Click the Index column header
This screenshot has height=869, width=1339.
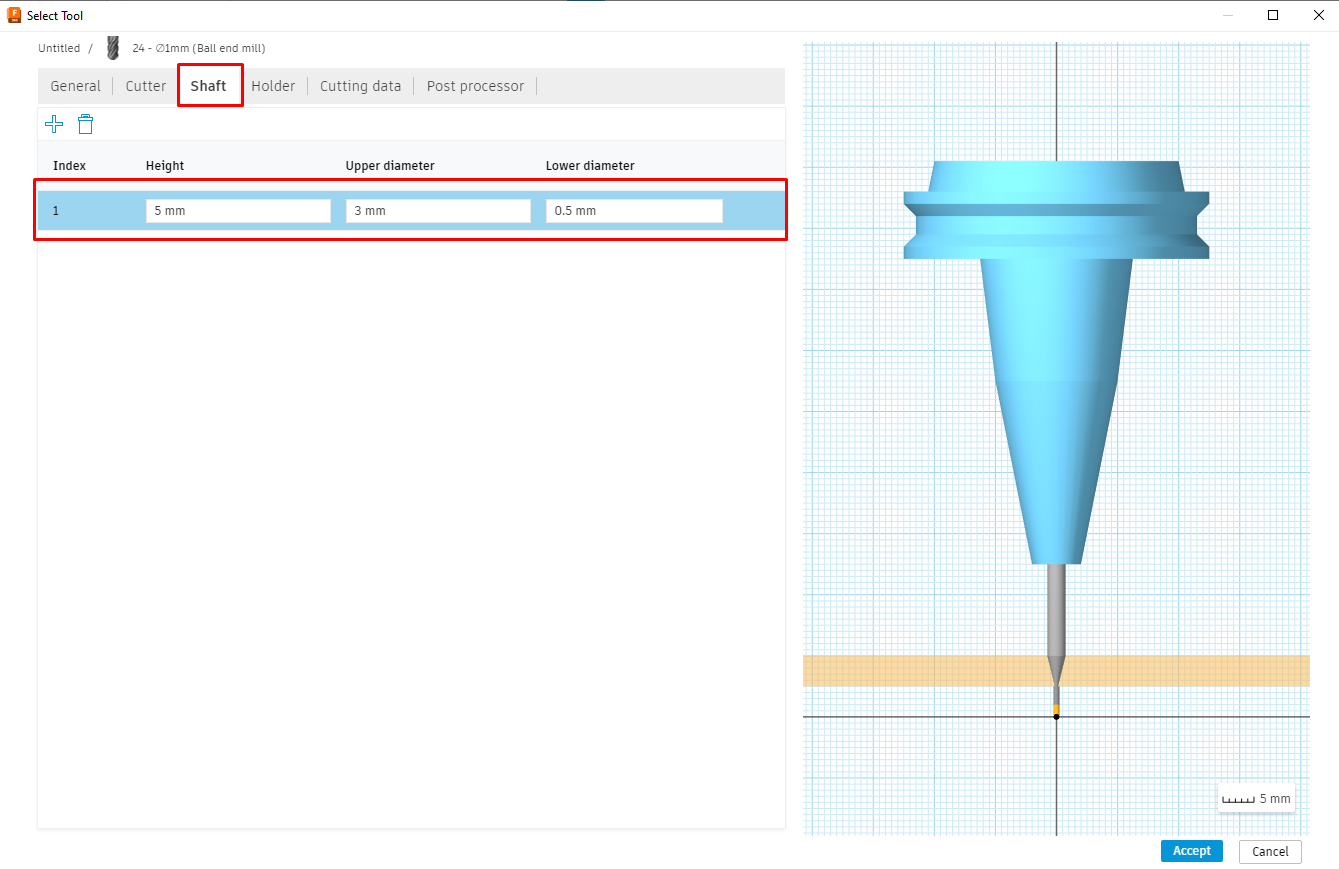point(69,165)
